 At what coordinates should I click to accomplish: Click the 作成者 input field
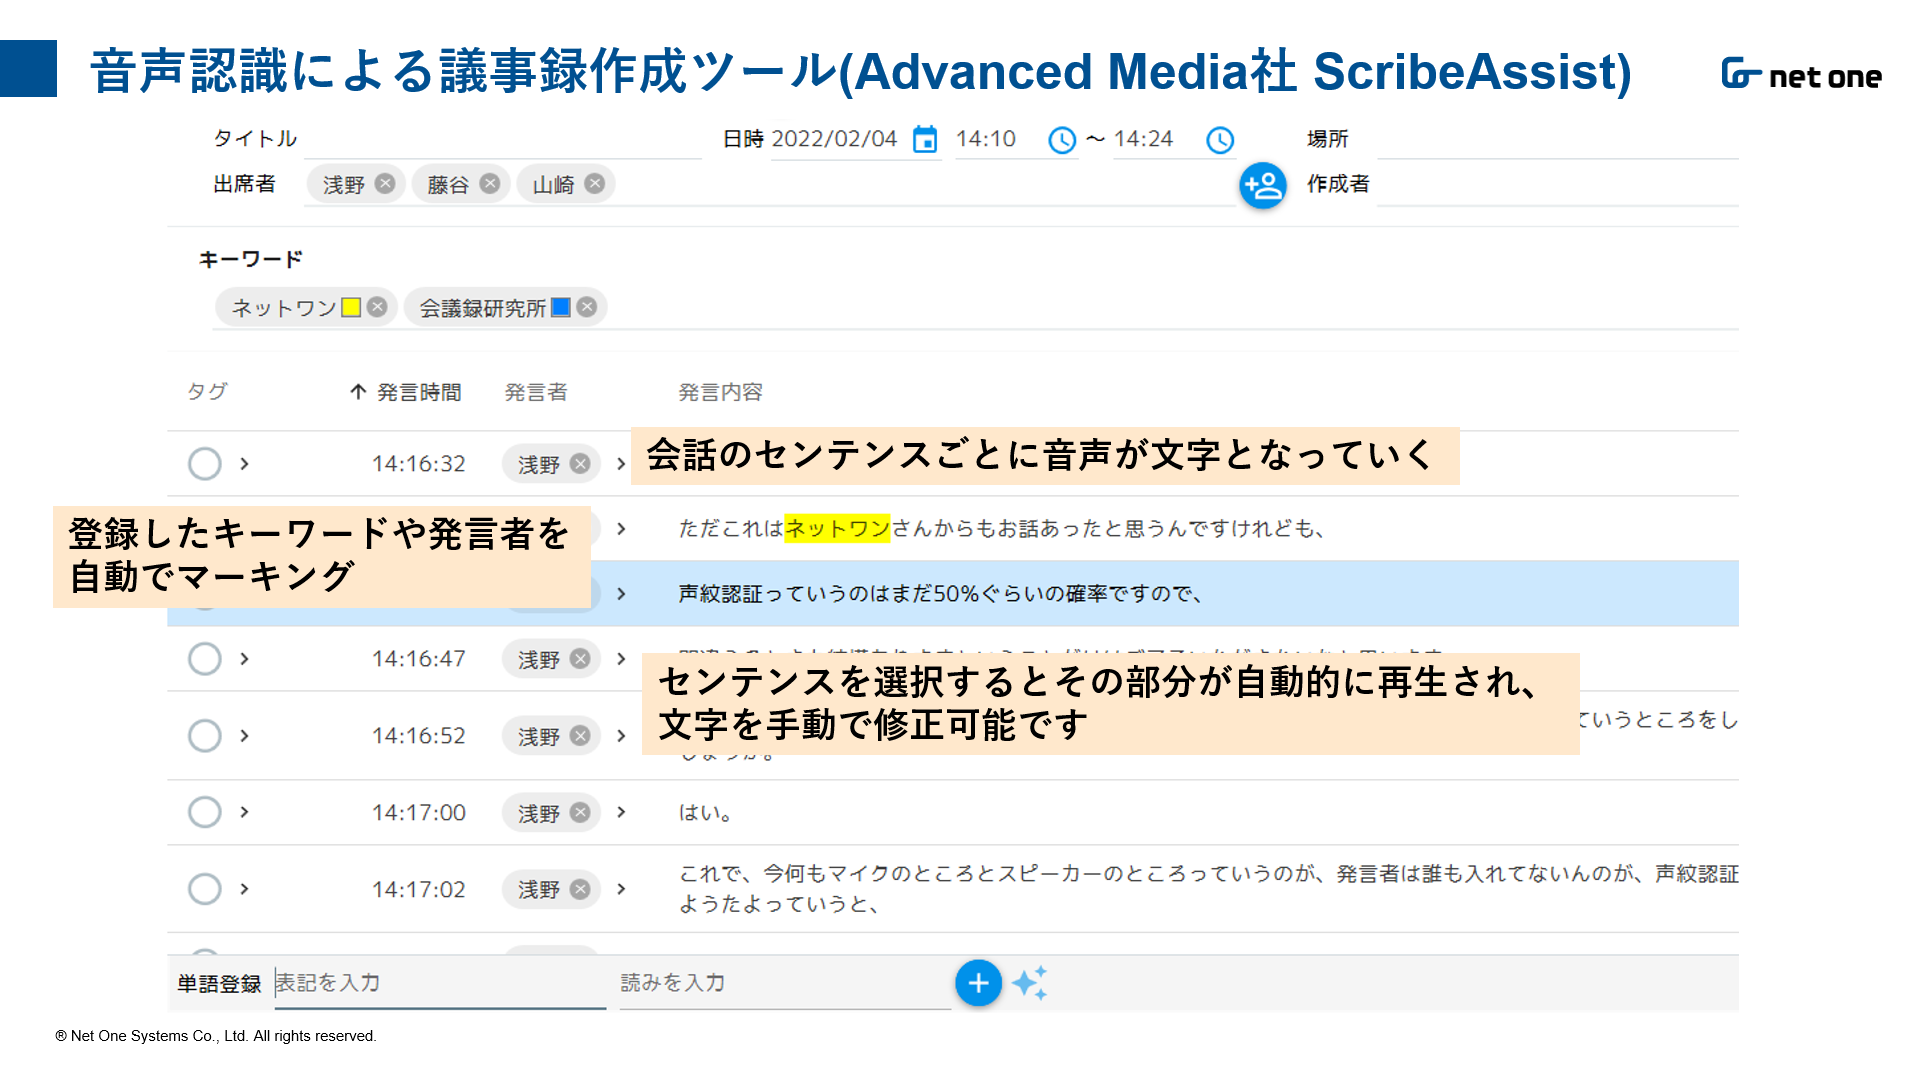1557,185
